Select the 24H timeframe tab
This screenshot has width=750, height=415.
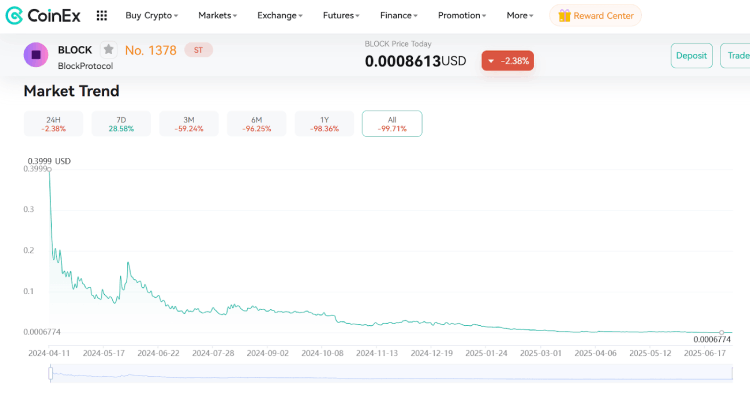[54, 124]
